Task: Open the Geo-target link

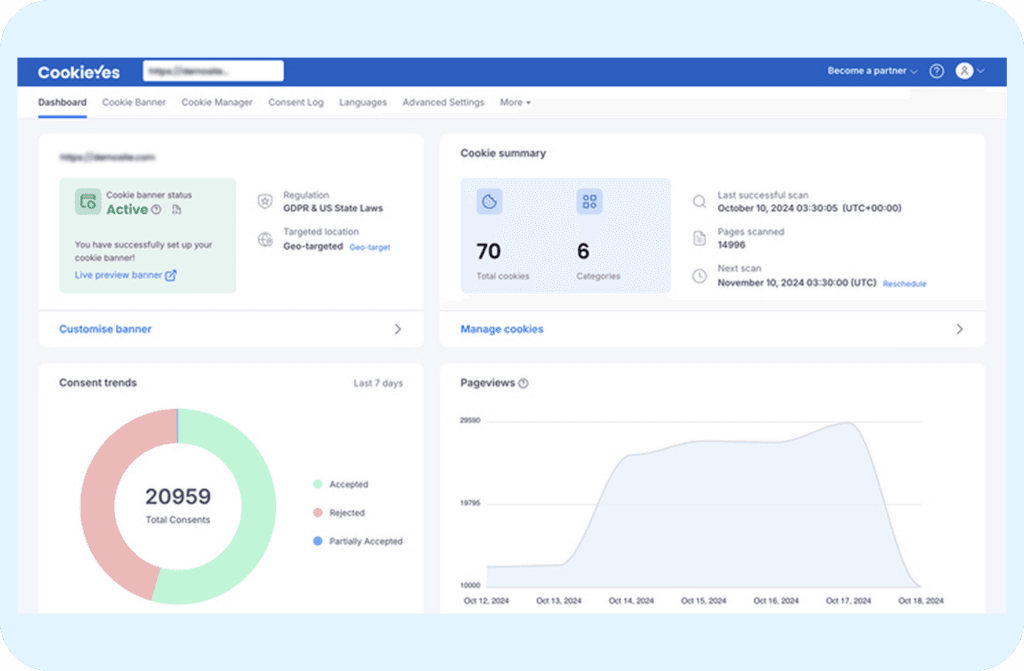Action: pyautogui.click(x=370, y=248)
